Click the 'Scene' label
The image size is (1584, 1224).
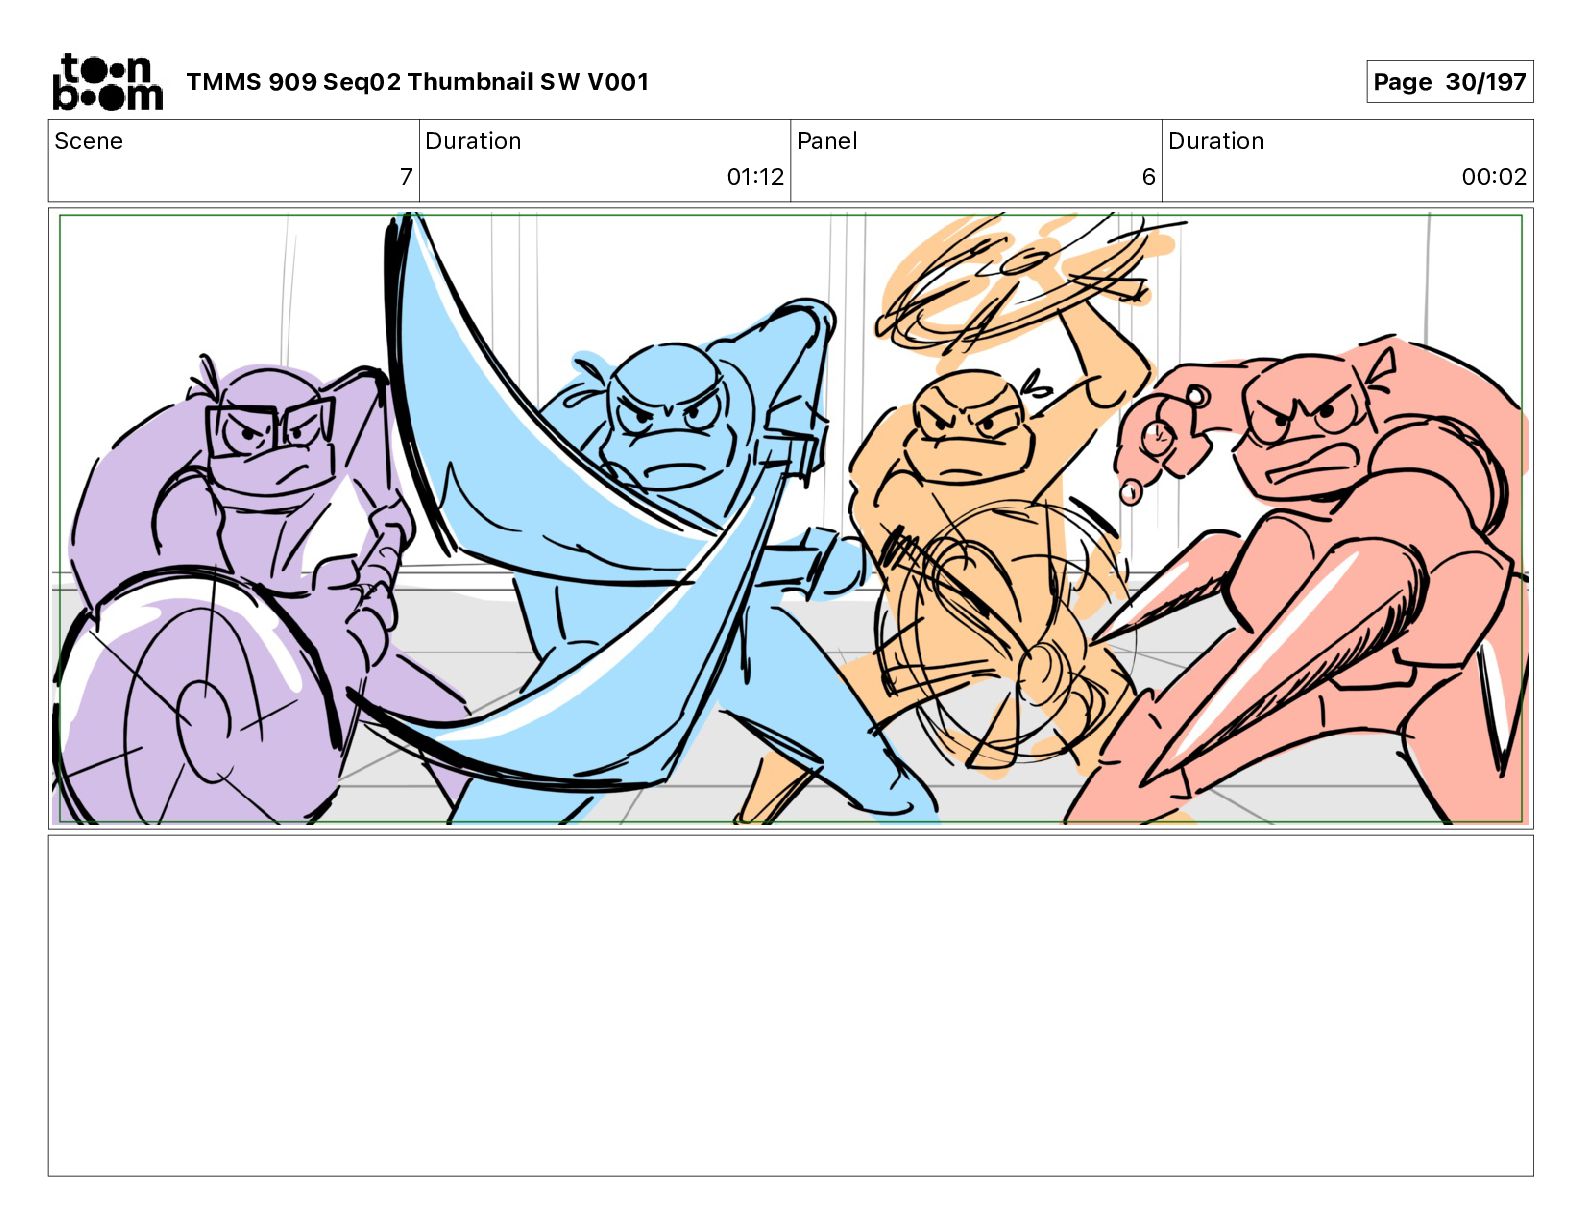pyautogui.click(x=88, y=141)
